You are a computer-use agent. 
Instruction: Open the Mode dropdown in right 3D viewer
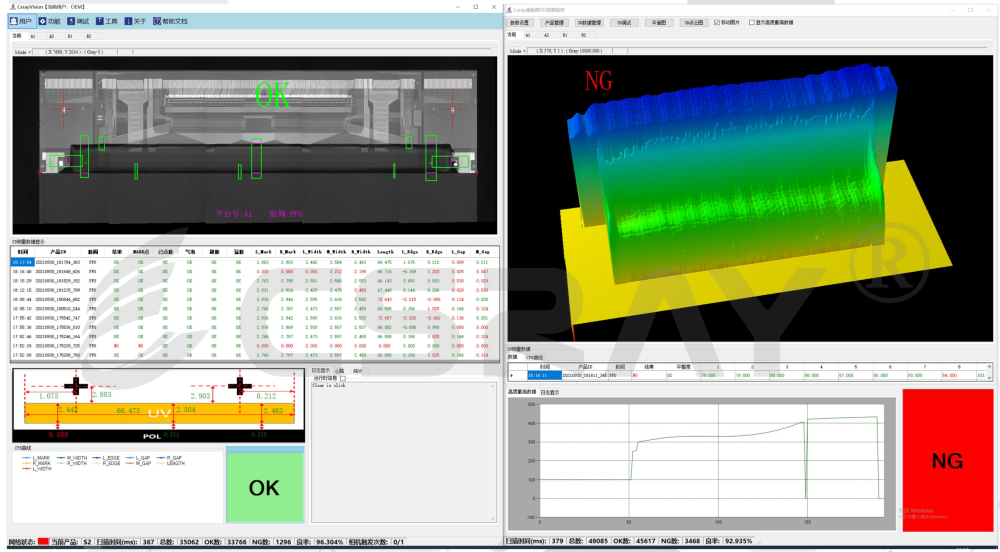pyautogui.click(x=516, y=50)
